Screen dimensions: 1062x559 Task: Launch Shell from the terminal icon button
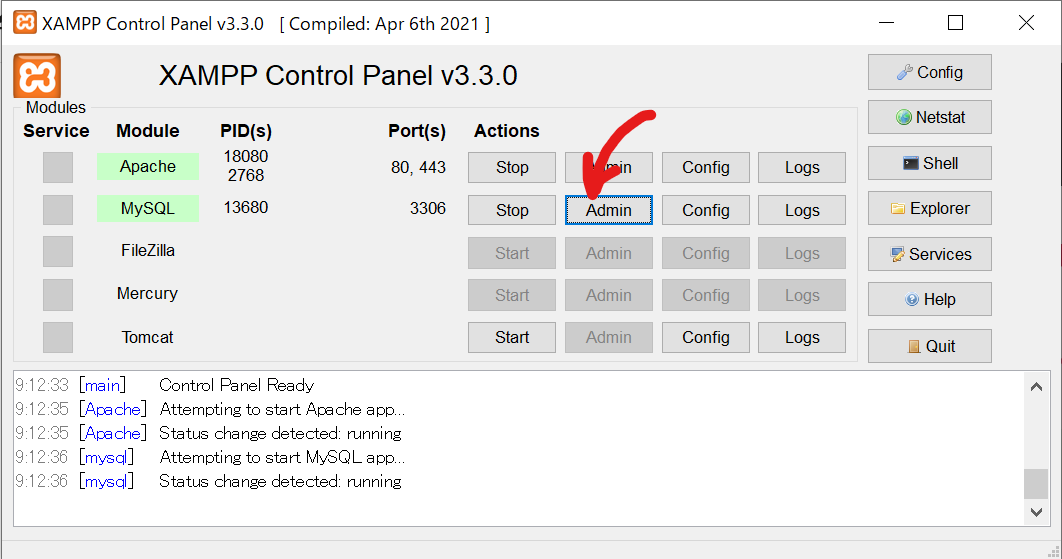coord(929,163)
